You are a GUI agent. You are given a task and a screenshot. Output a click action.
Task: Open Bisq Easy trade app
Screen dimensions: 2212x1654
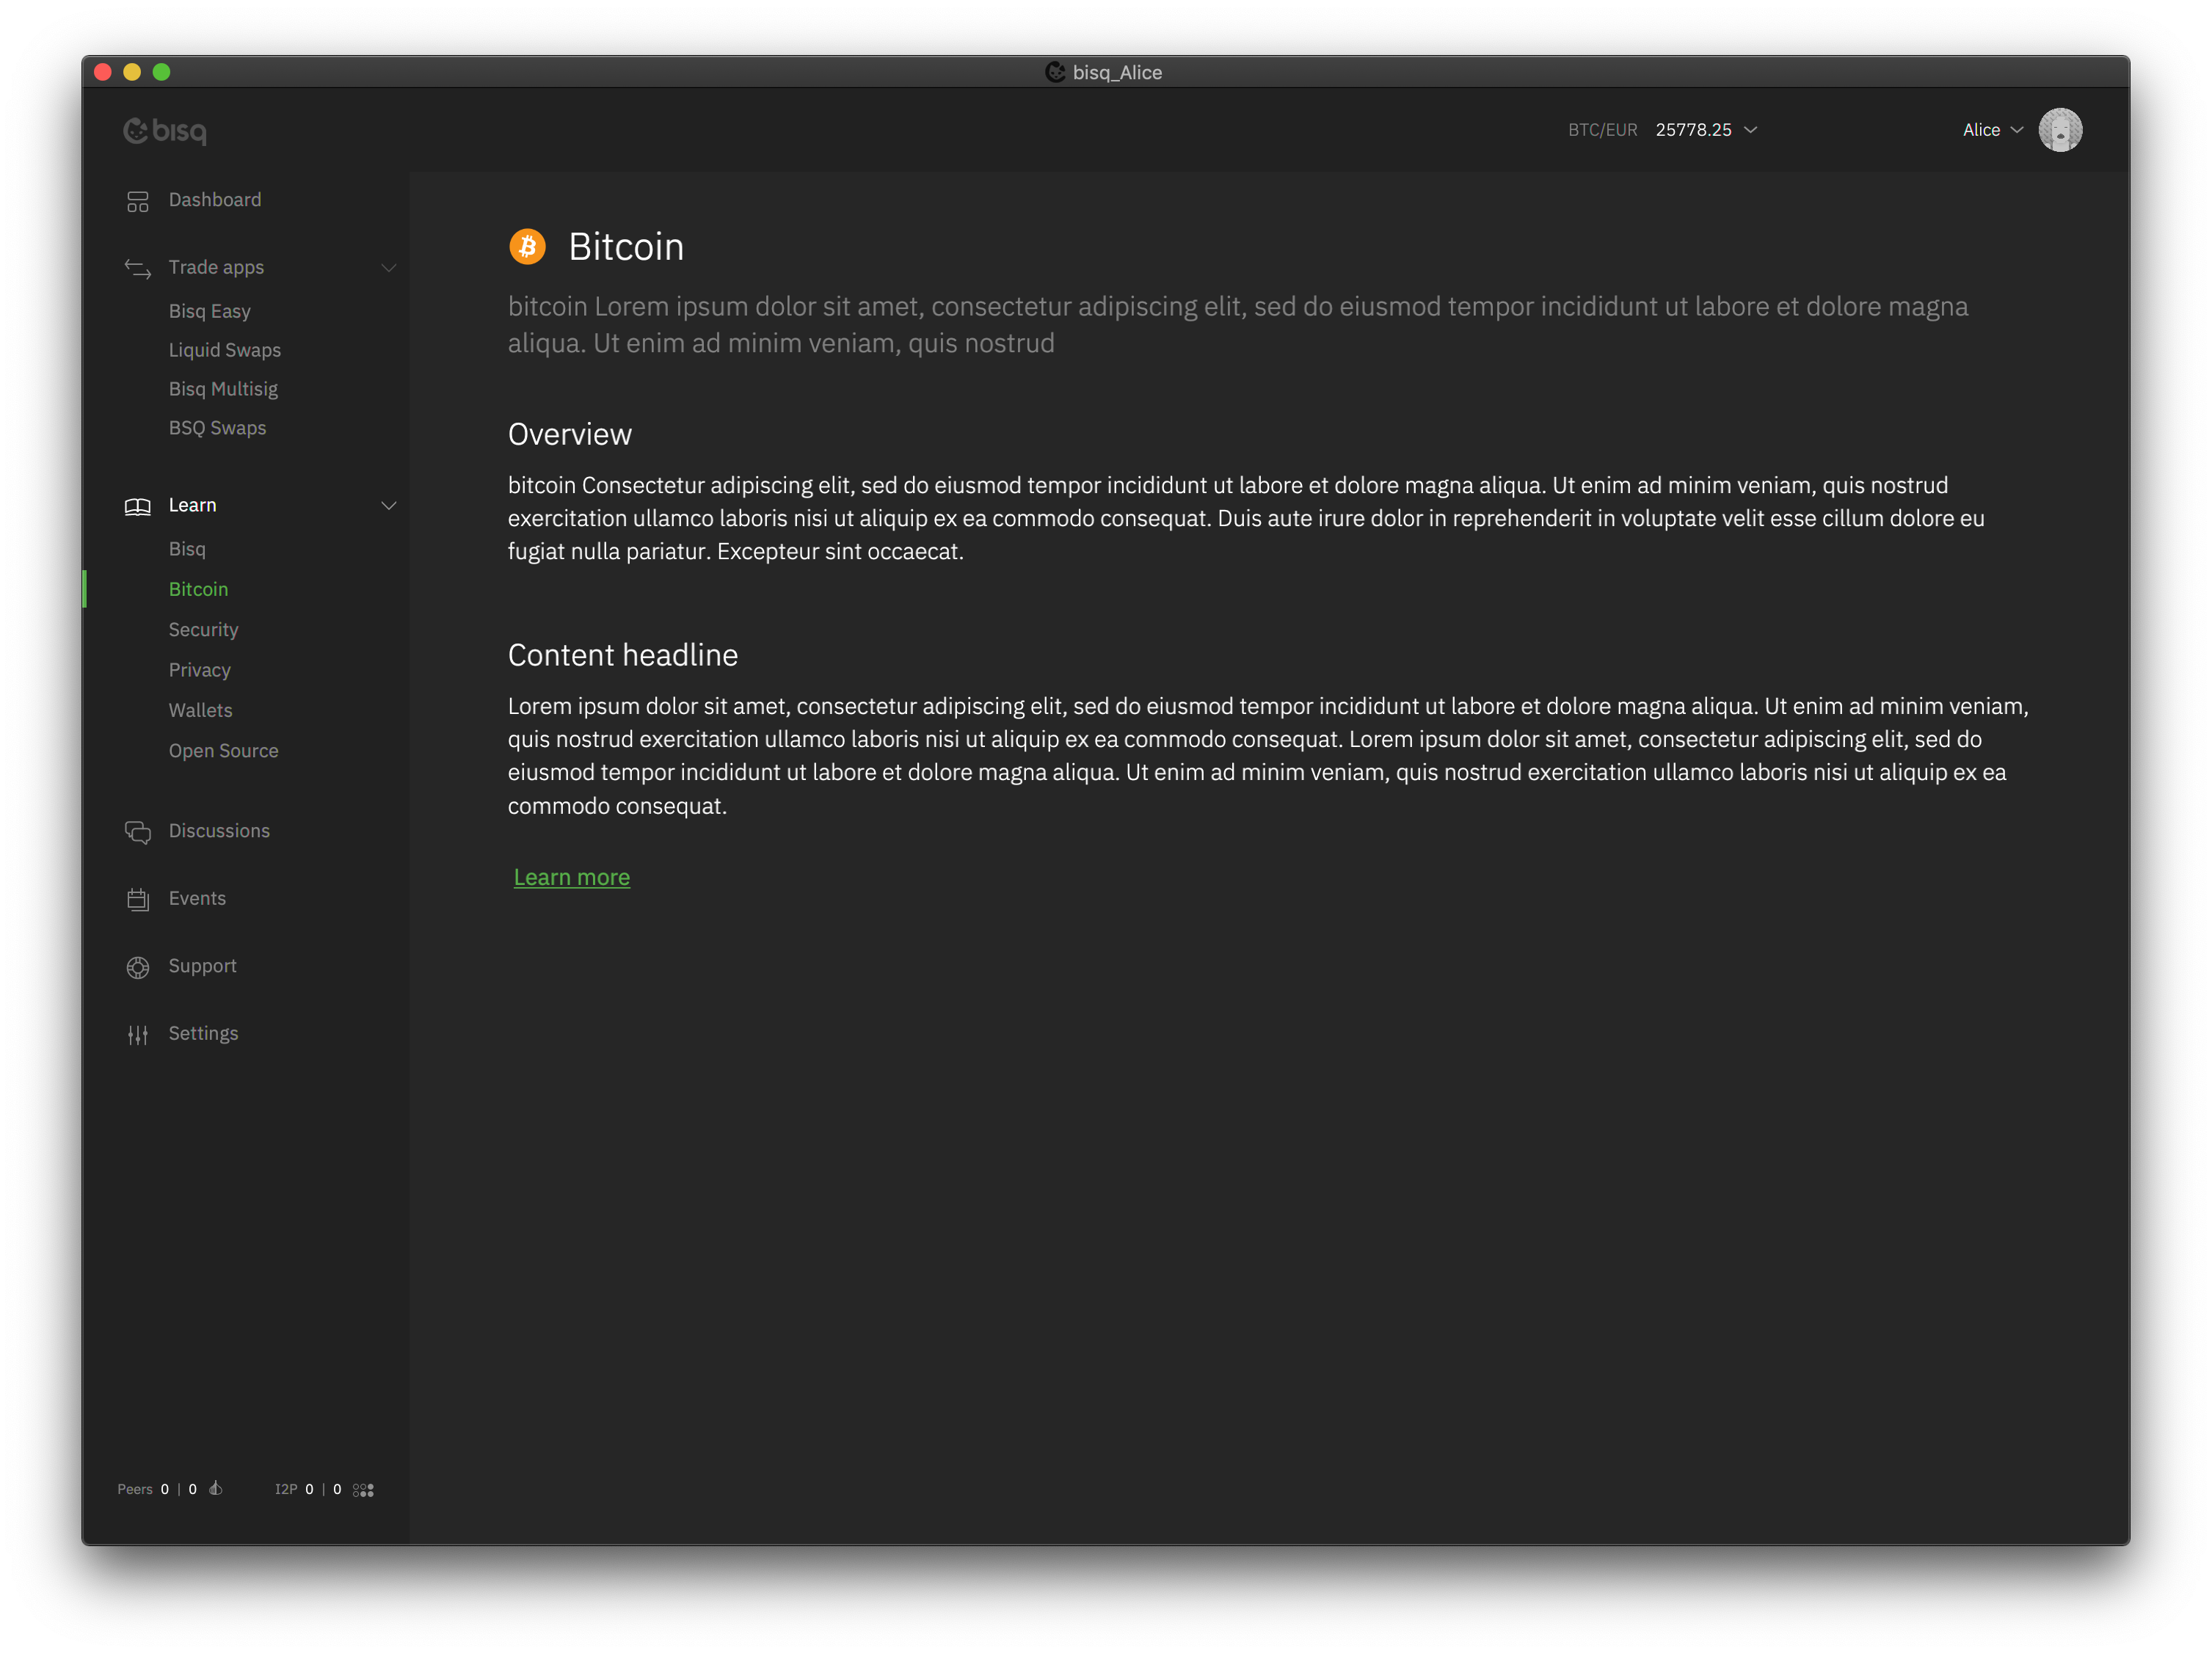[209, 311]
